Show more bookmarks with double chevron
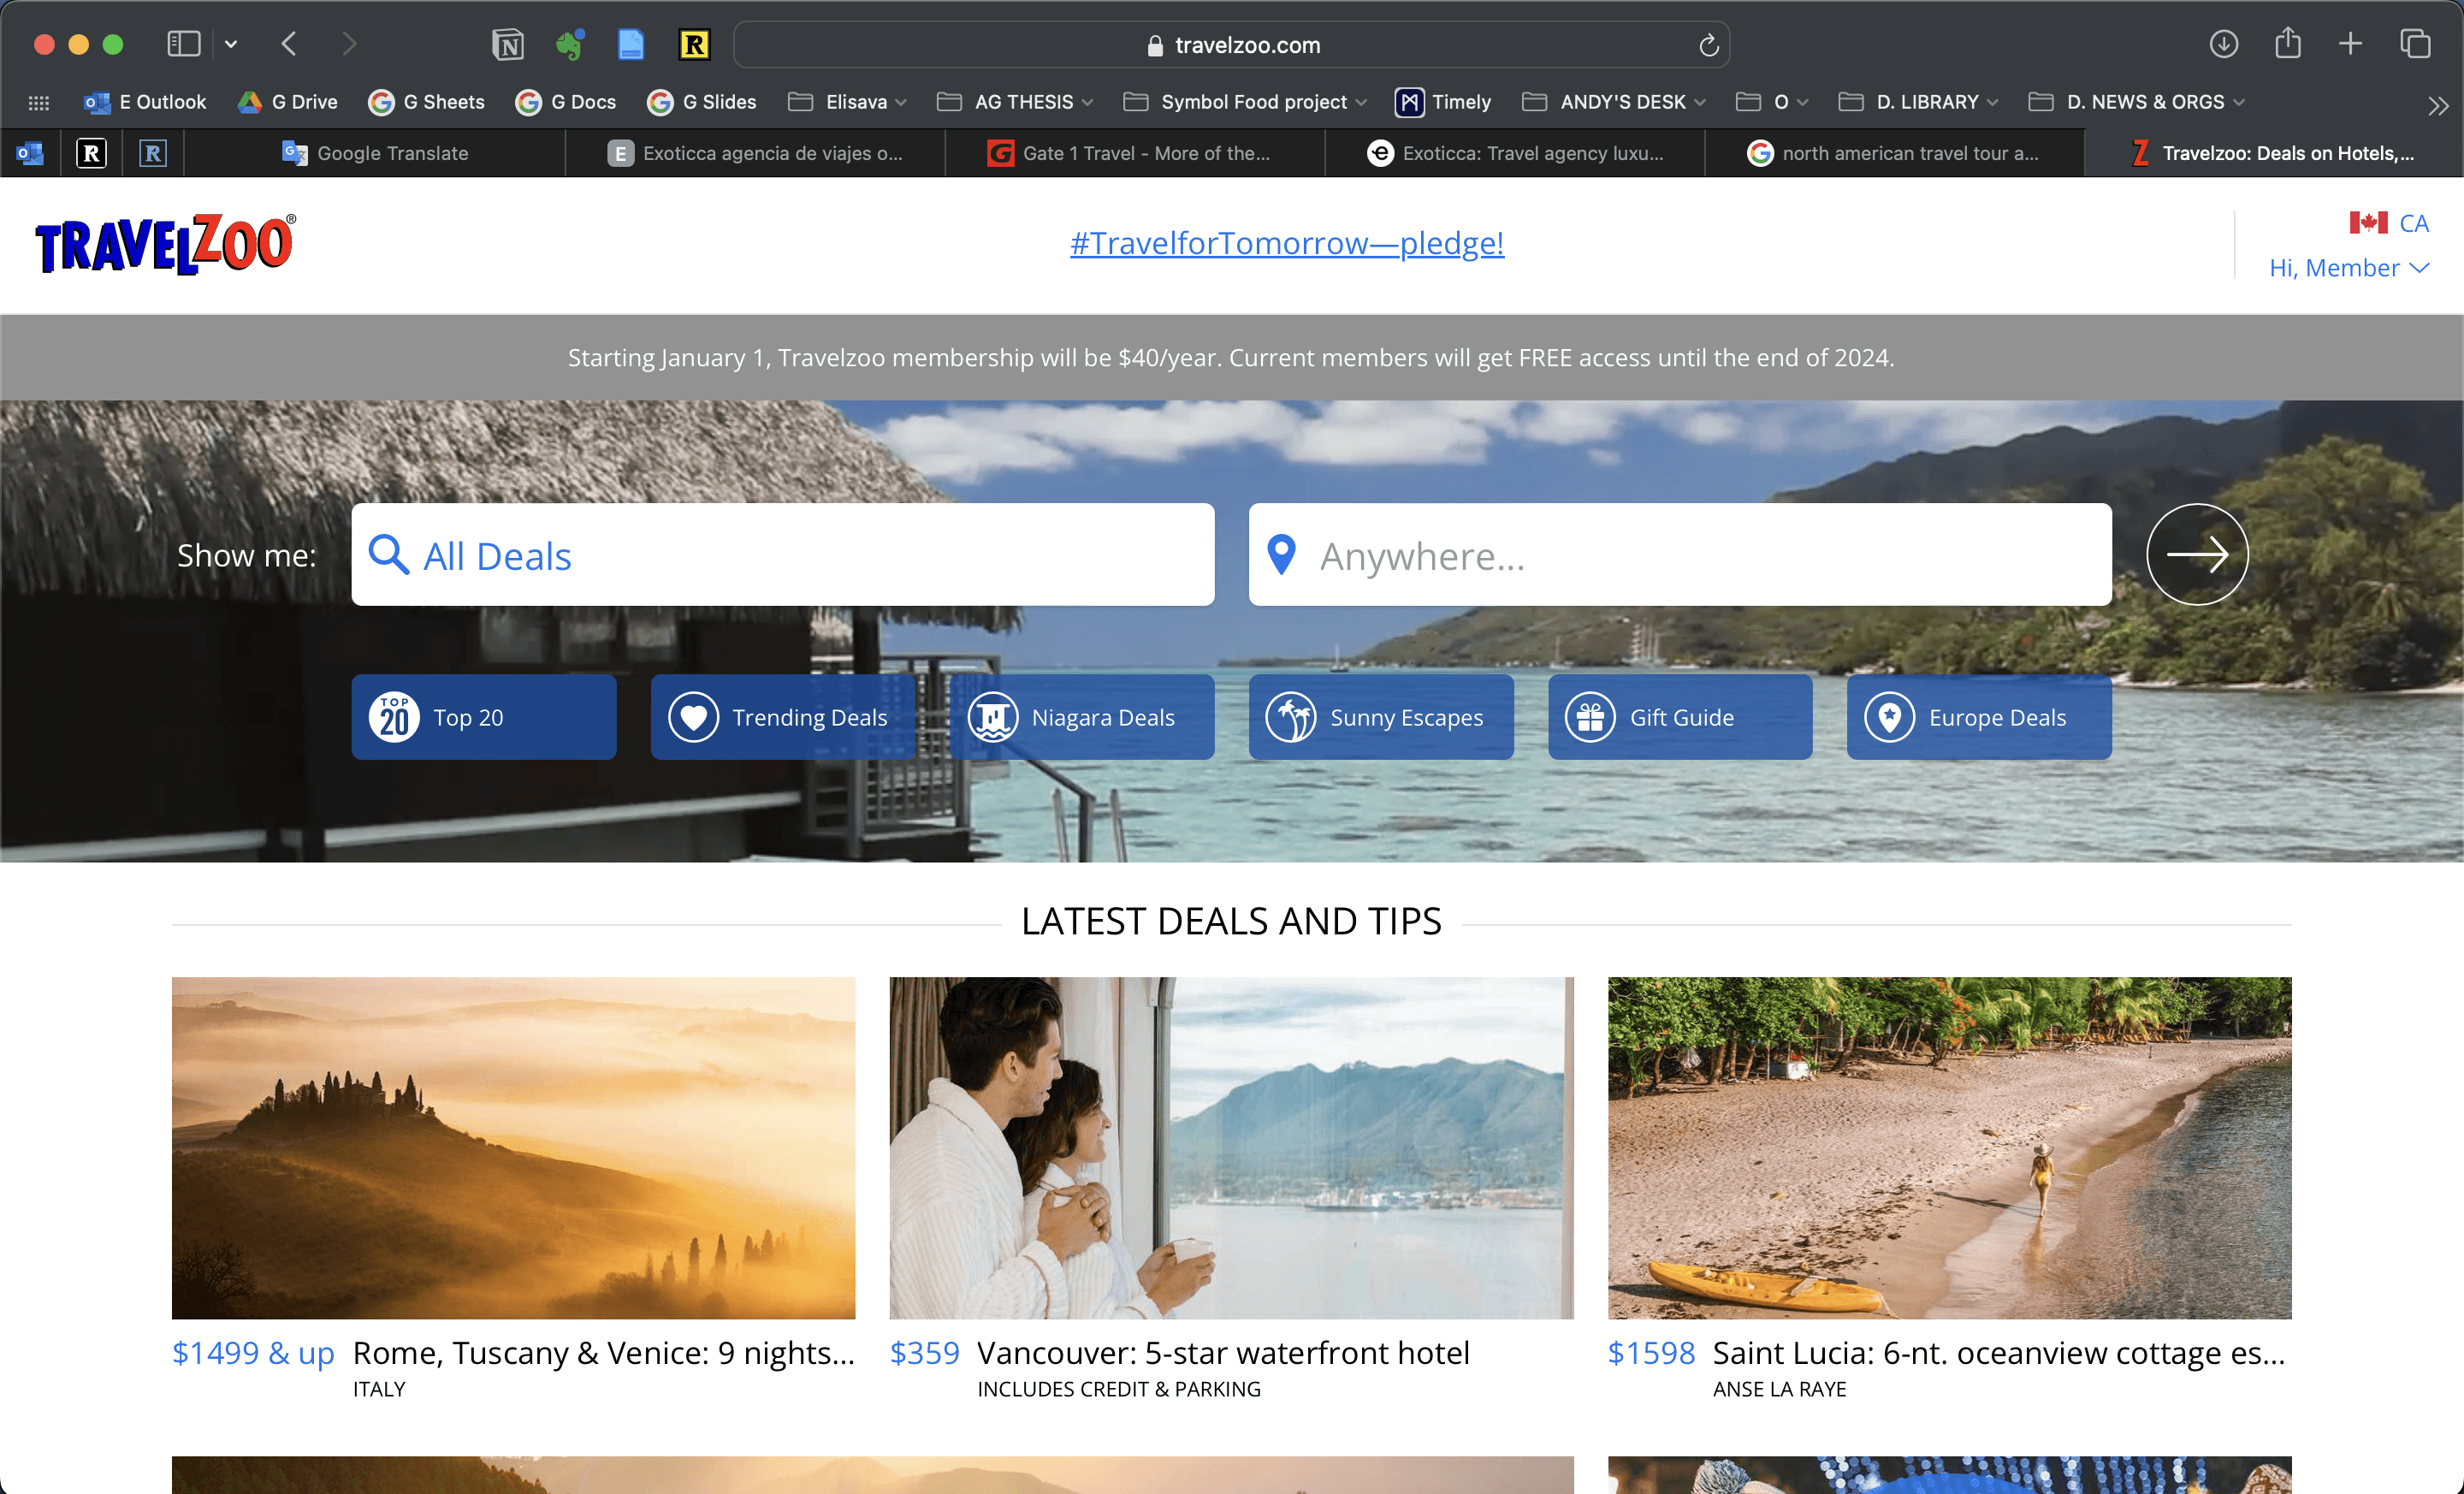 (2438, 104)
